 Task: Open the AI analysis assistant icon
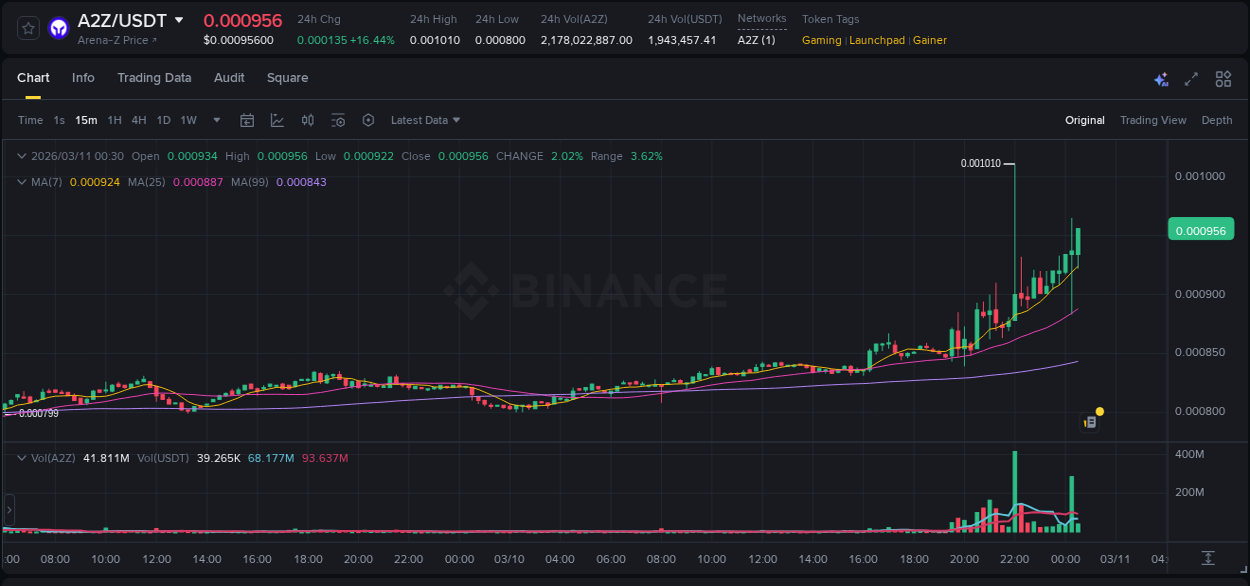1159,77
